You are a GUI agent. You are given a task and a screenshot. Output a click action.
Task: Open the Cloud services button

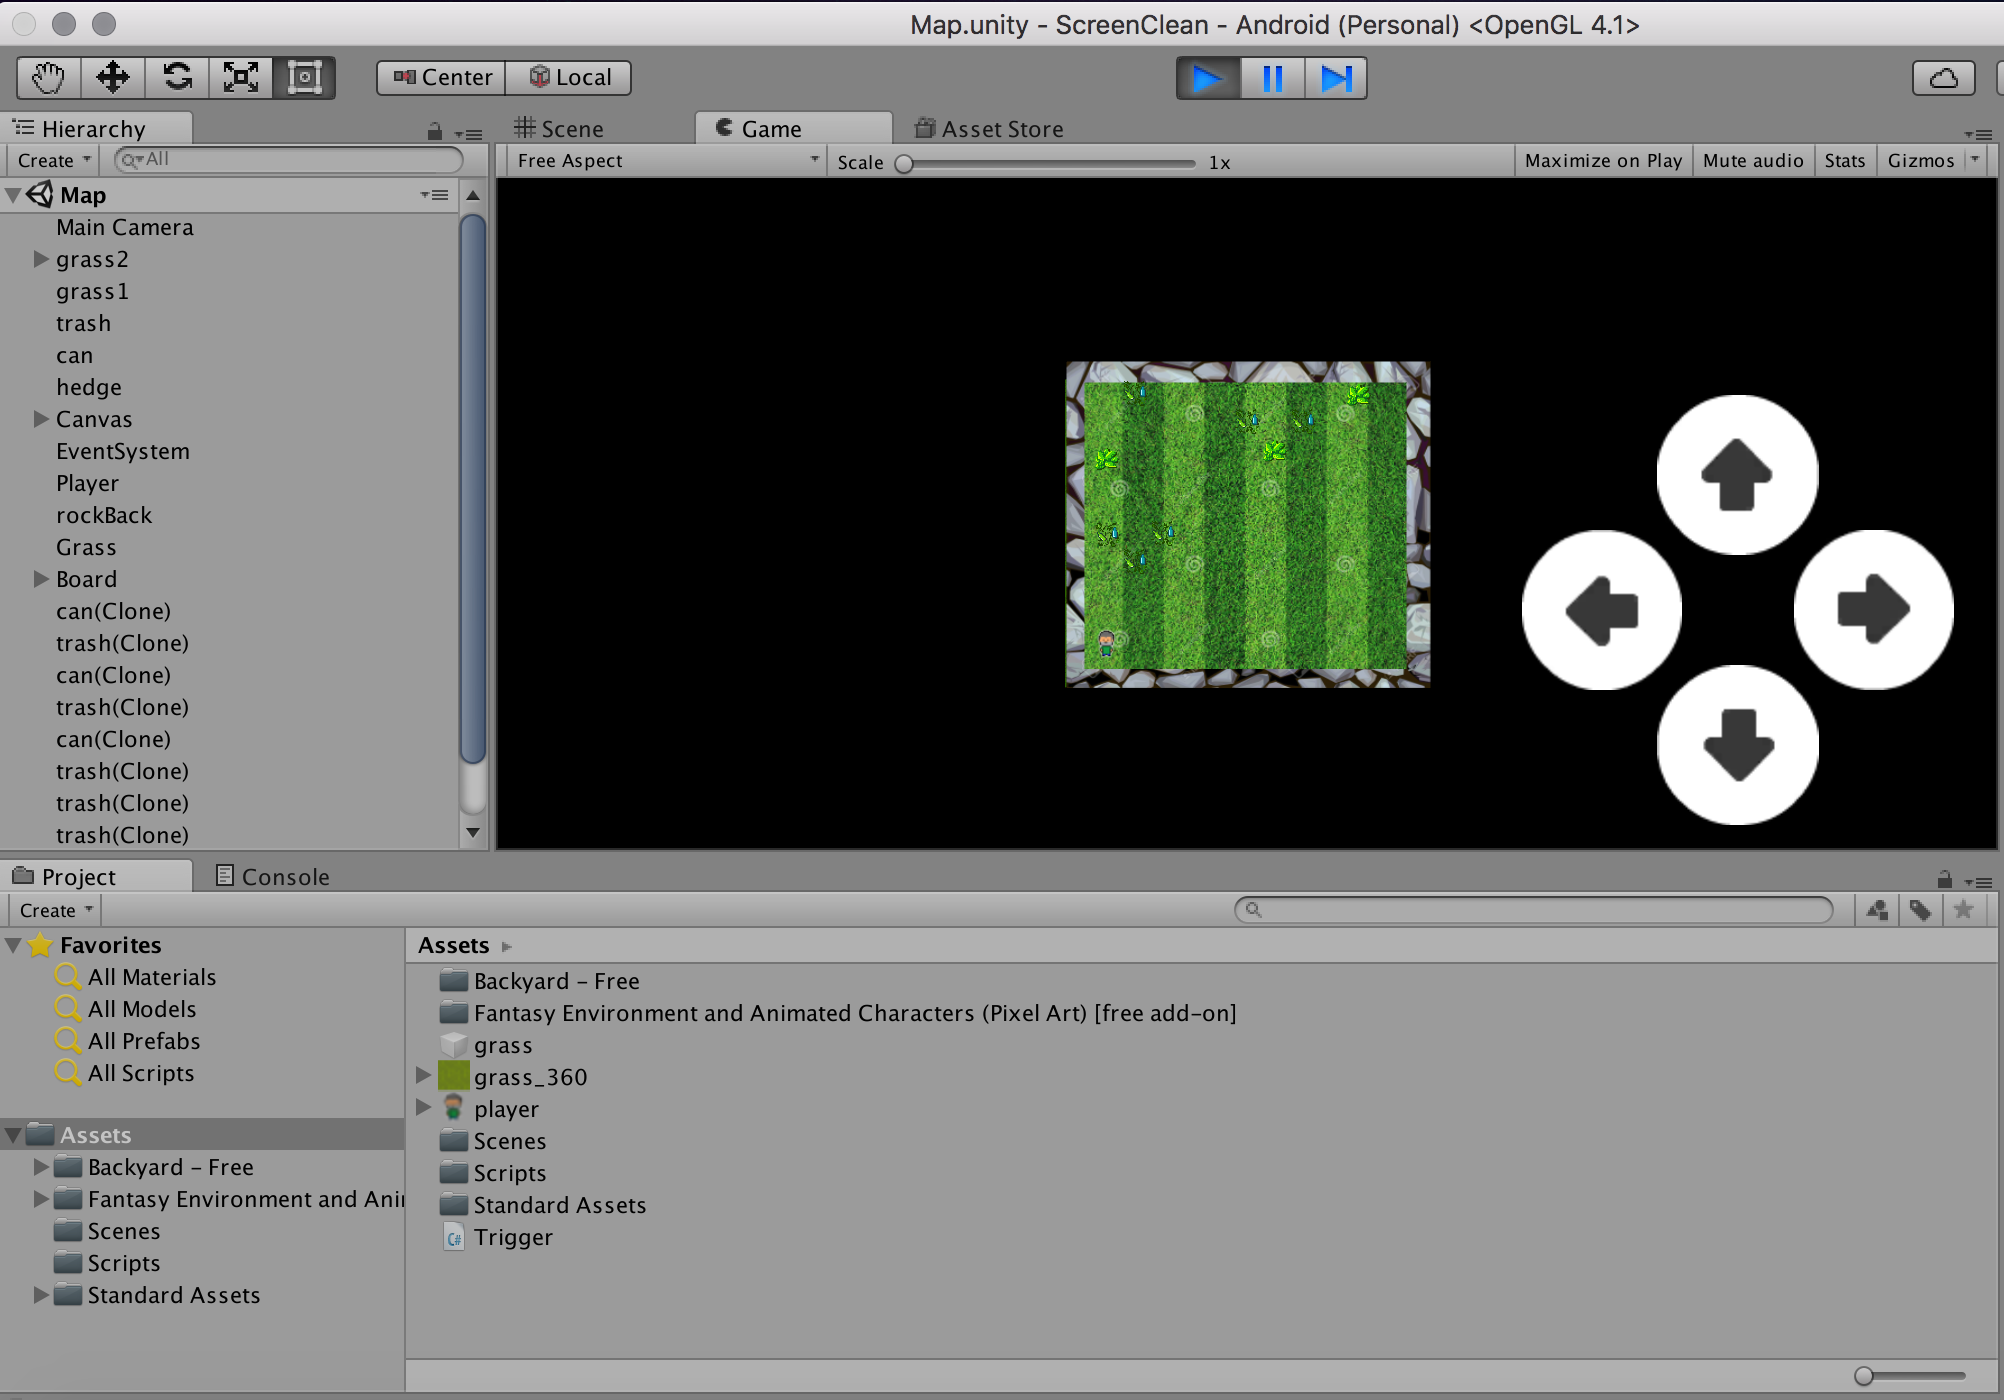1943,78
